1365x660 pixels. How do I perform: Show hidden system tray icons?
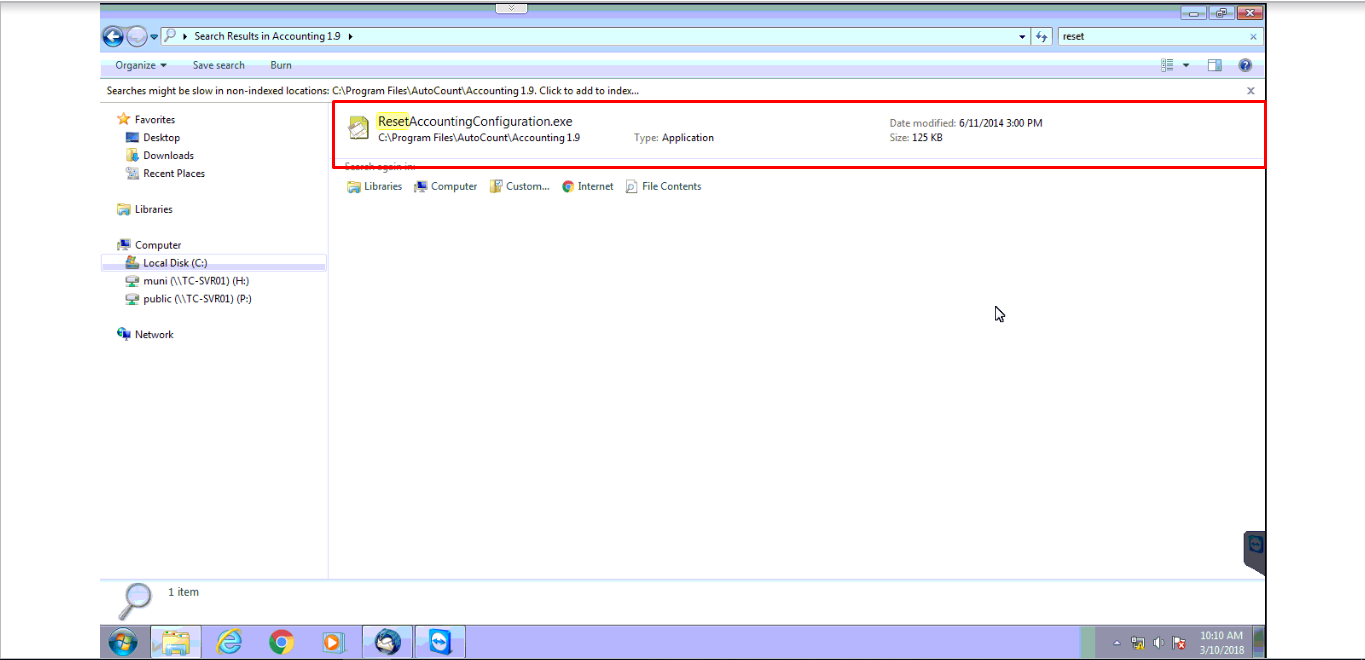[1117, 643]
